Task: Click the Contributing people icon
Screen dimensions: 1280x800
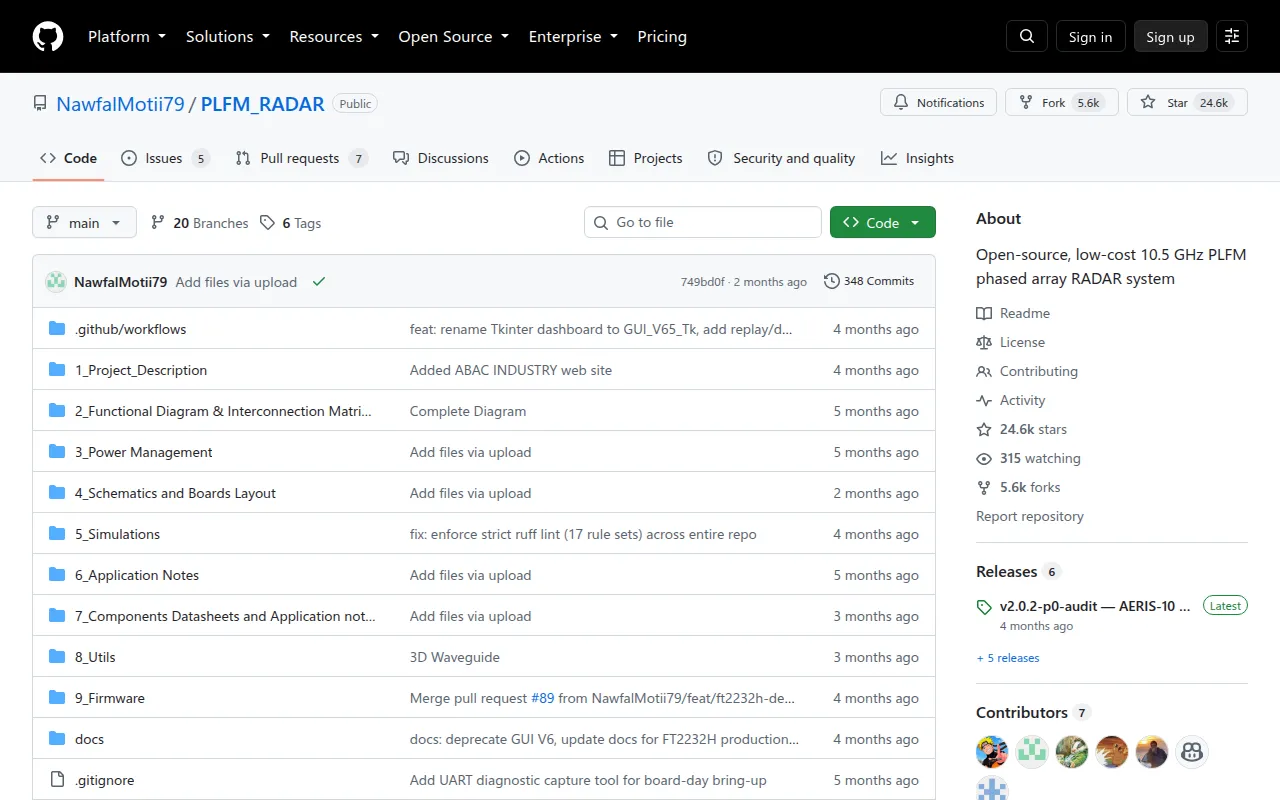Action: tap(984, 371)
